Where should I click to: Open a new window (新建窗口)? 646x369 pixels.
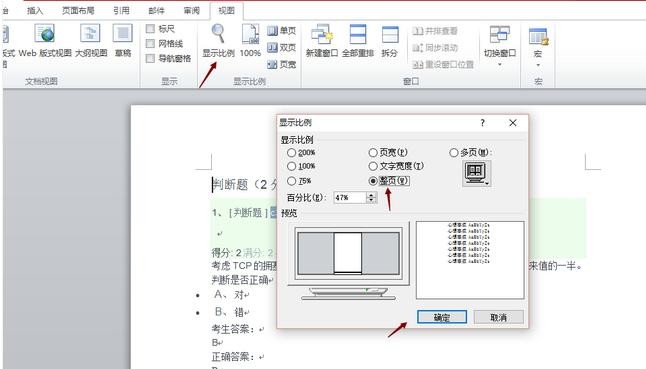point(322,40)
